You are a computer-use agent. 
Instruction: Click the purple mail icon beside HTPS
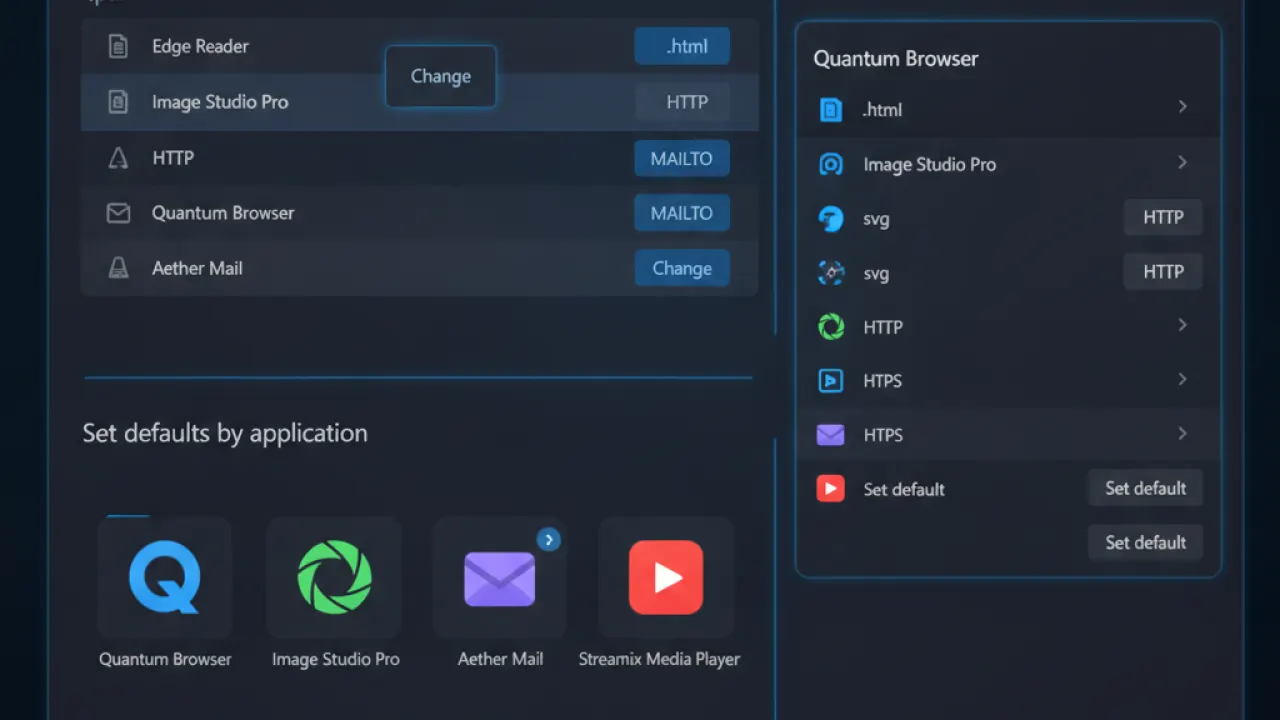831,434
